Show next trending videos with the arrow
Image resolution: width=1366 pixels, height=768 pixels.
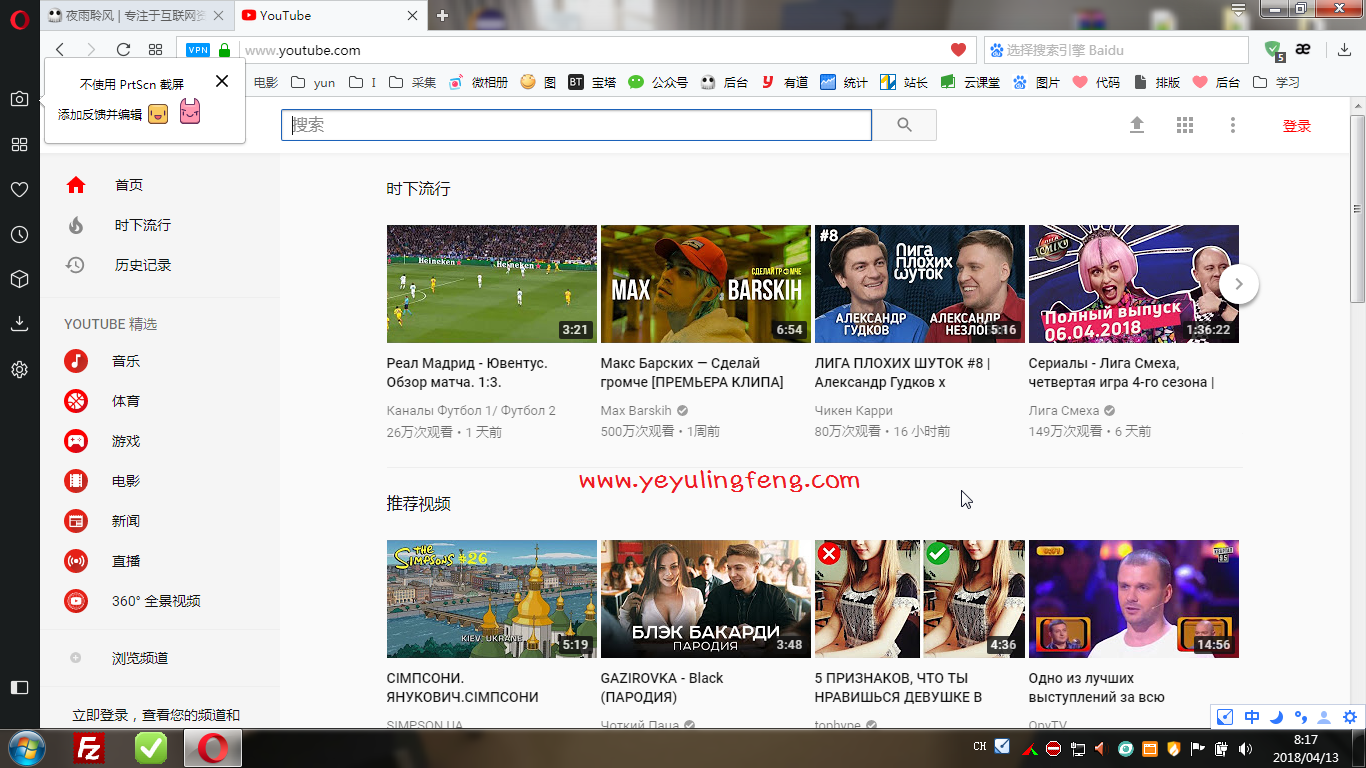coord(1238,284)
